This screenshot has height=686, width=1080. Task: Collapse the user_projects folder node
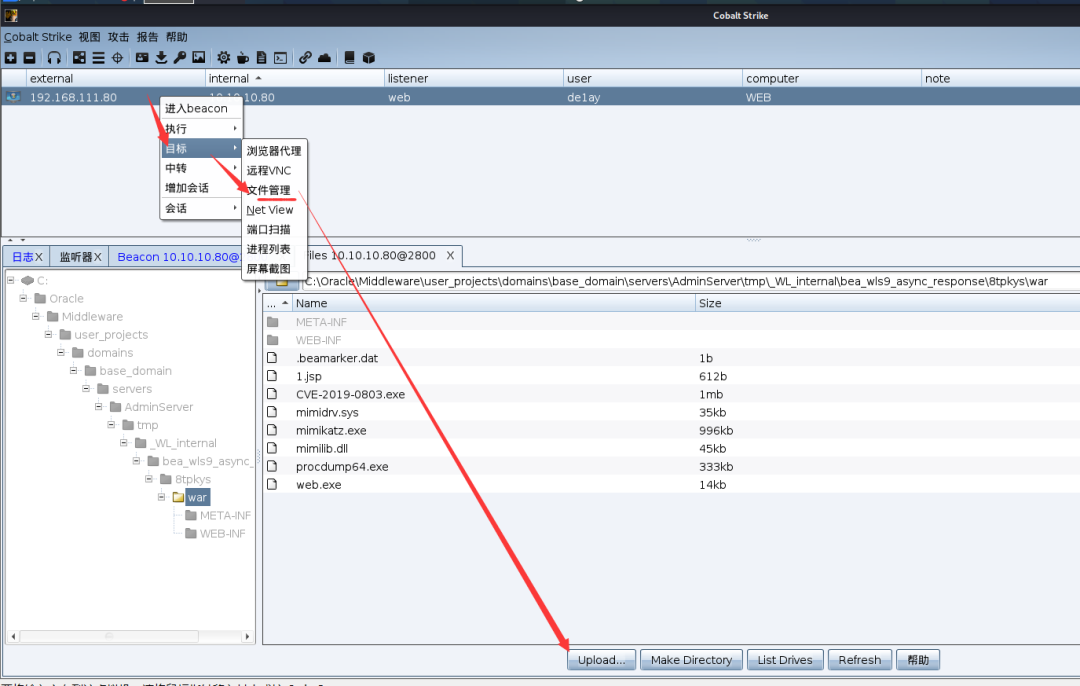point(49,334)
